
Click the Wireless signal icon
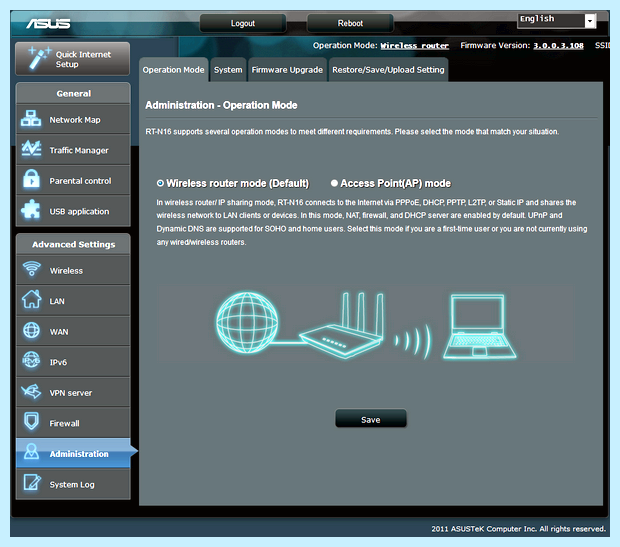tap(32, 269)
